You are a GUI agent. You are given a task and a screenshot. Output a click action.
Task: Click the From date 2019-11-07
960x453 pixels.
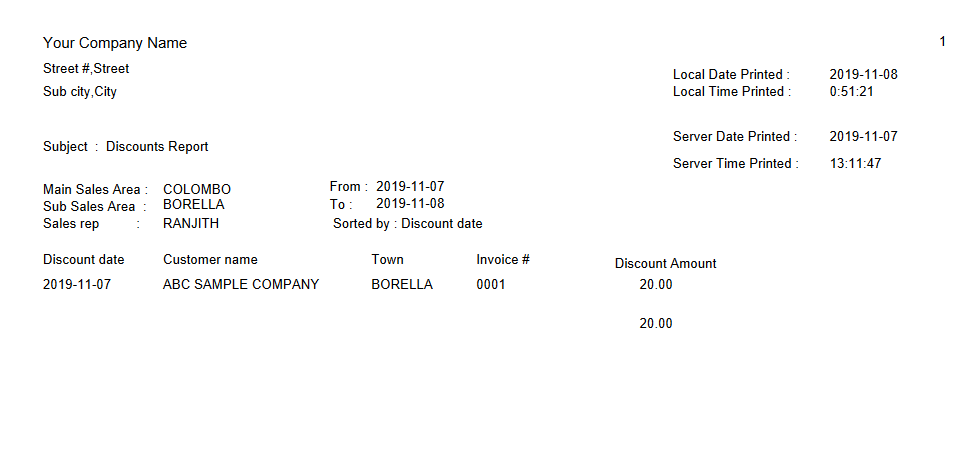click(x=410, y=186)
